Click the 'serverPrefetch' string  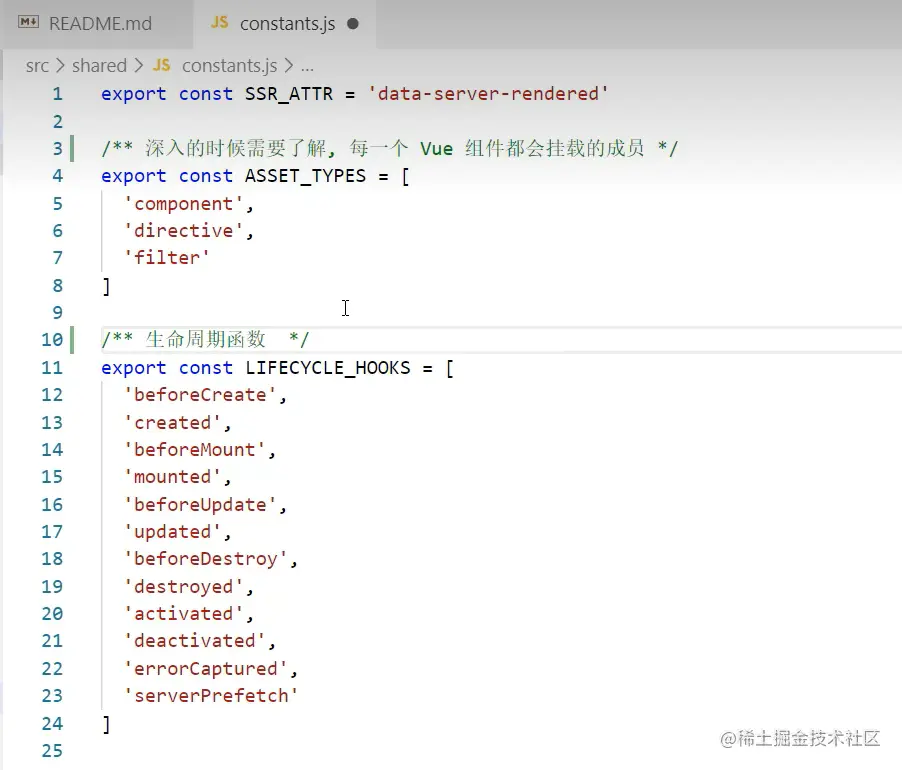coord(211,695)
